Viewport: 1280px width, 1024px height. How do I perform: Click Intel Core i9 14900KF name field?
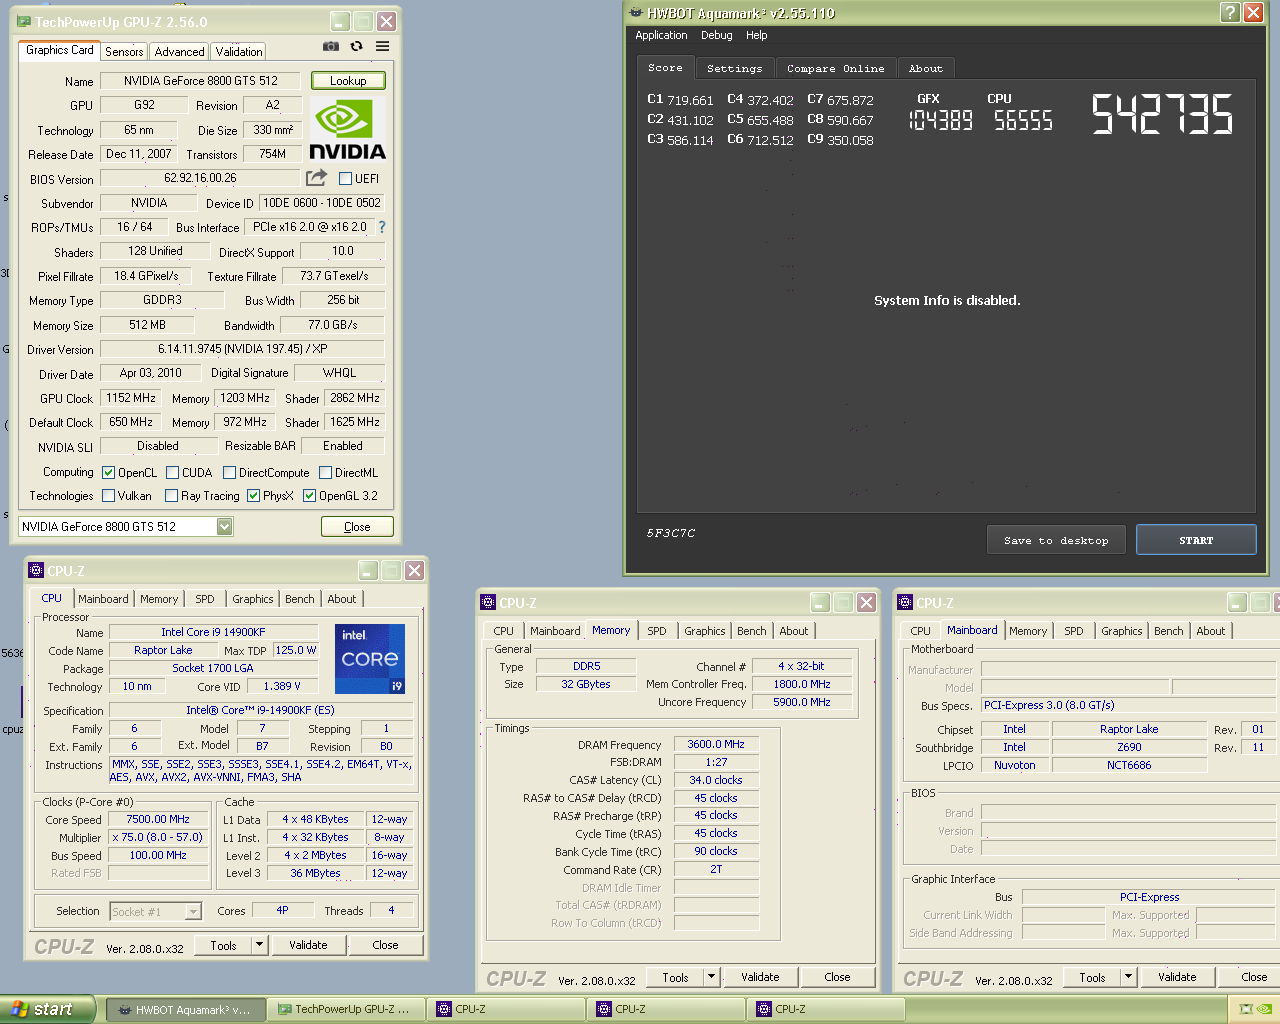[x=213, y=632]
